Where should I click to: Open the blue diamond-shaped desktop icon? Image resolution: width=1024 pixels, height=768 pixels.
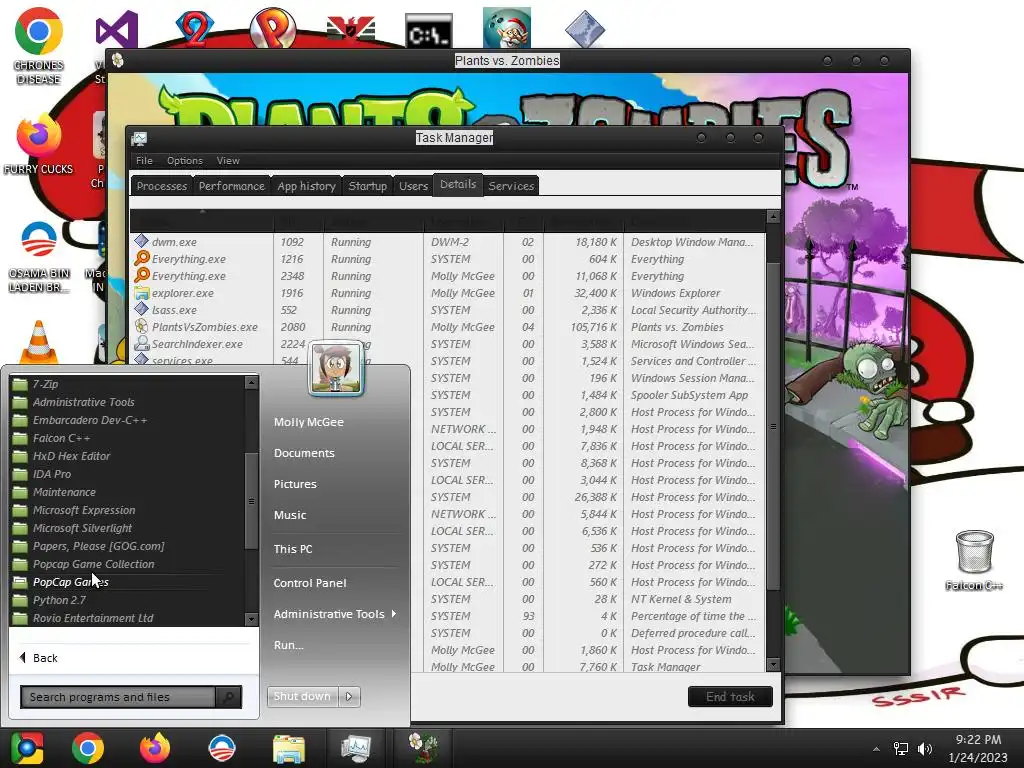tap(584, 29)
